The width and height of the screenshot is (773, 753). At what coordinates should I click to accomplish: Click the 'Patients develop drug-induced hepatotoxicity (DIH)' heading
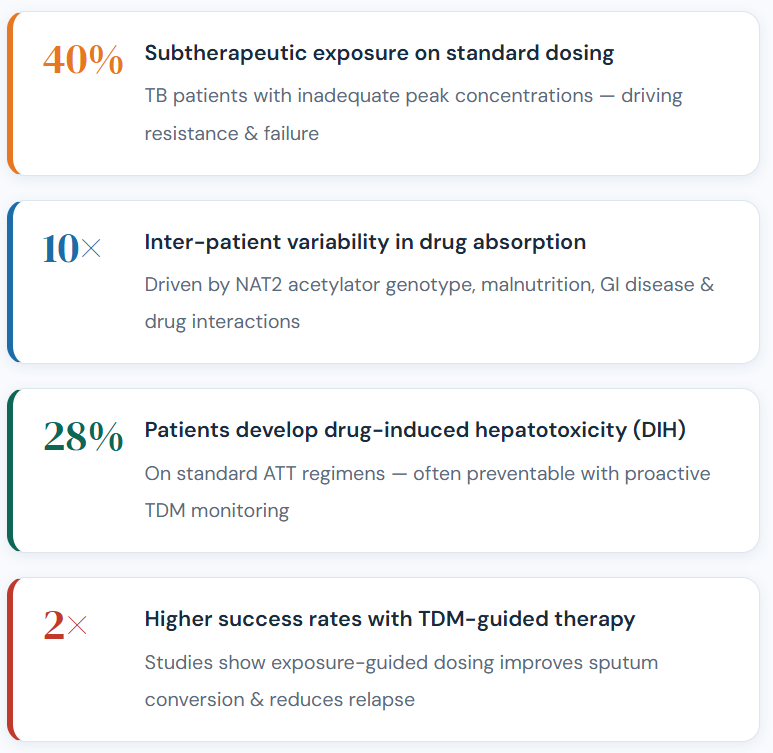415,430
